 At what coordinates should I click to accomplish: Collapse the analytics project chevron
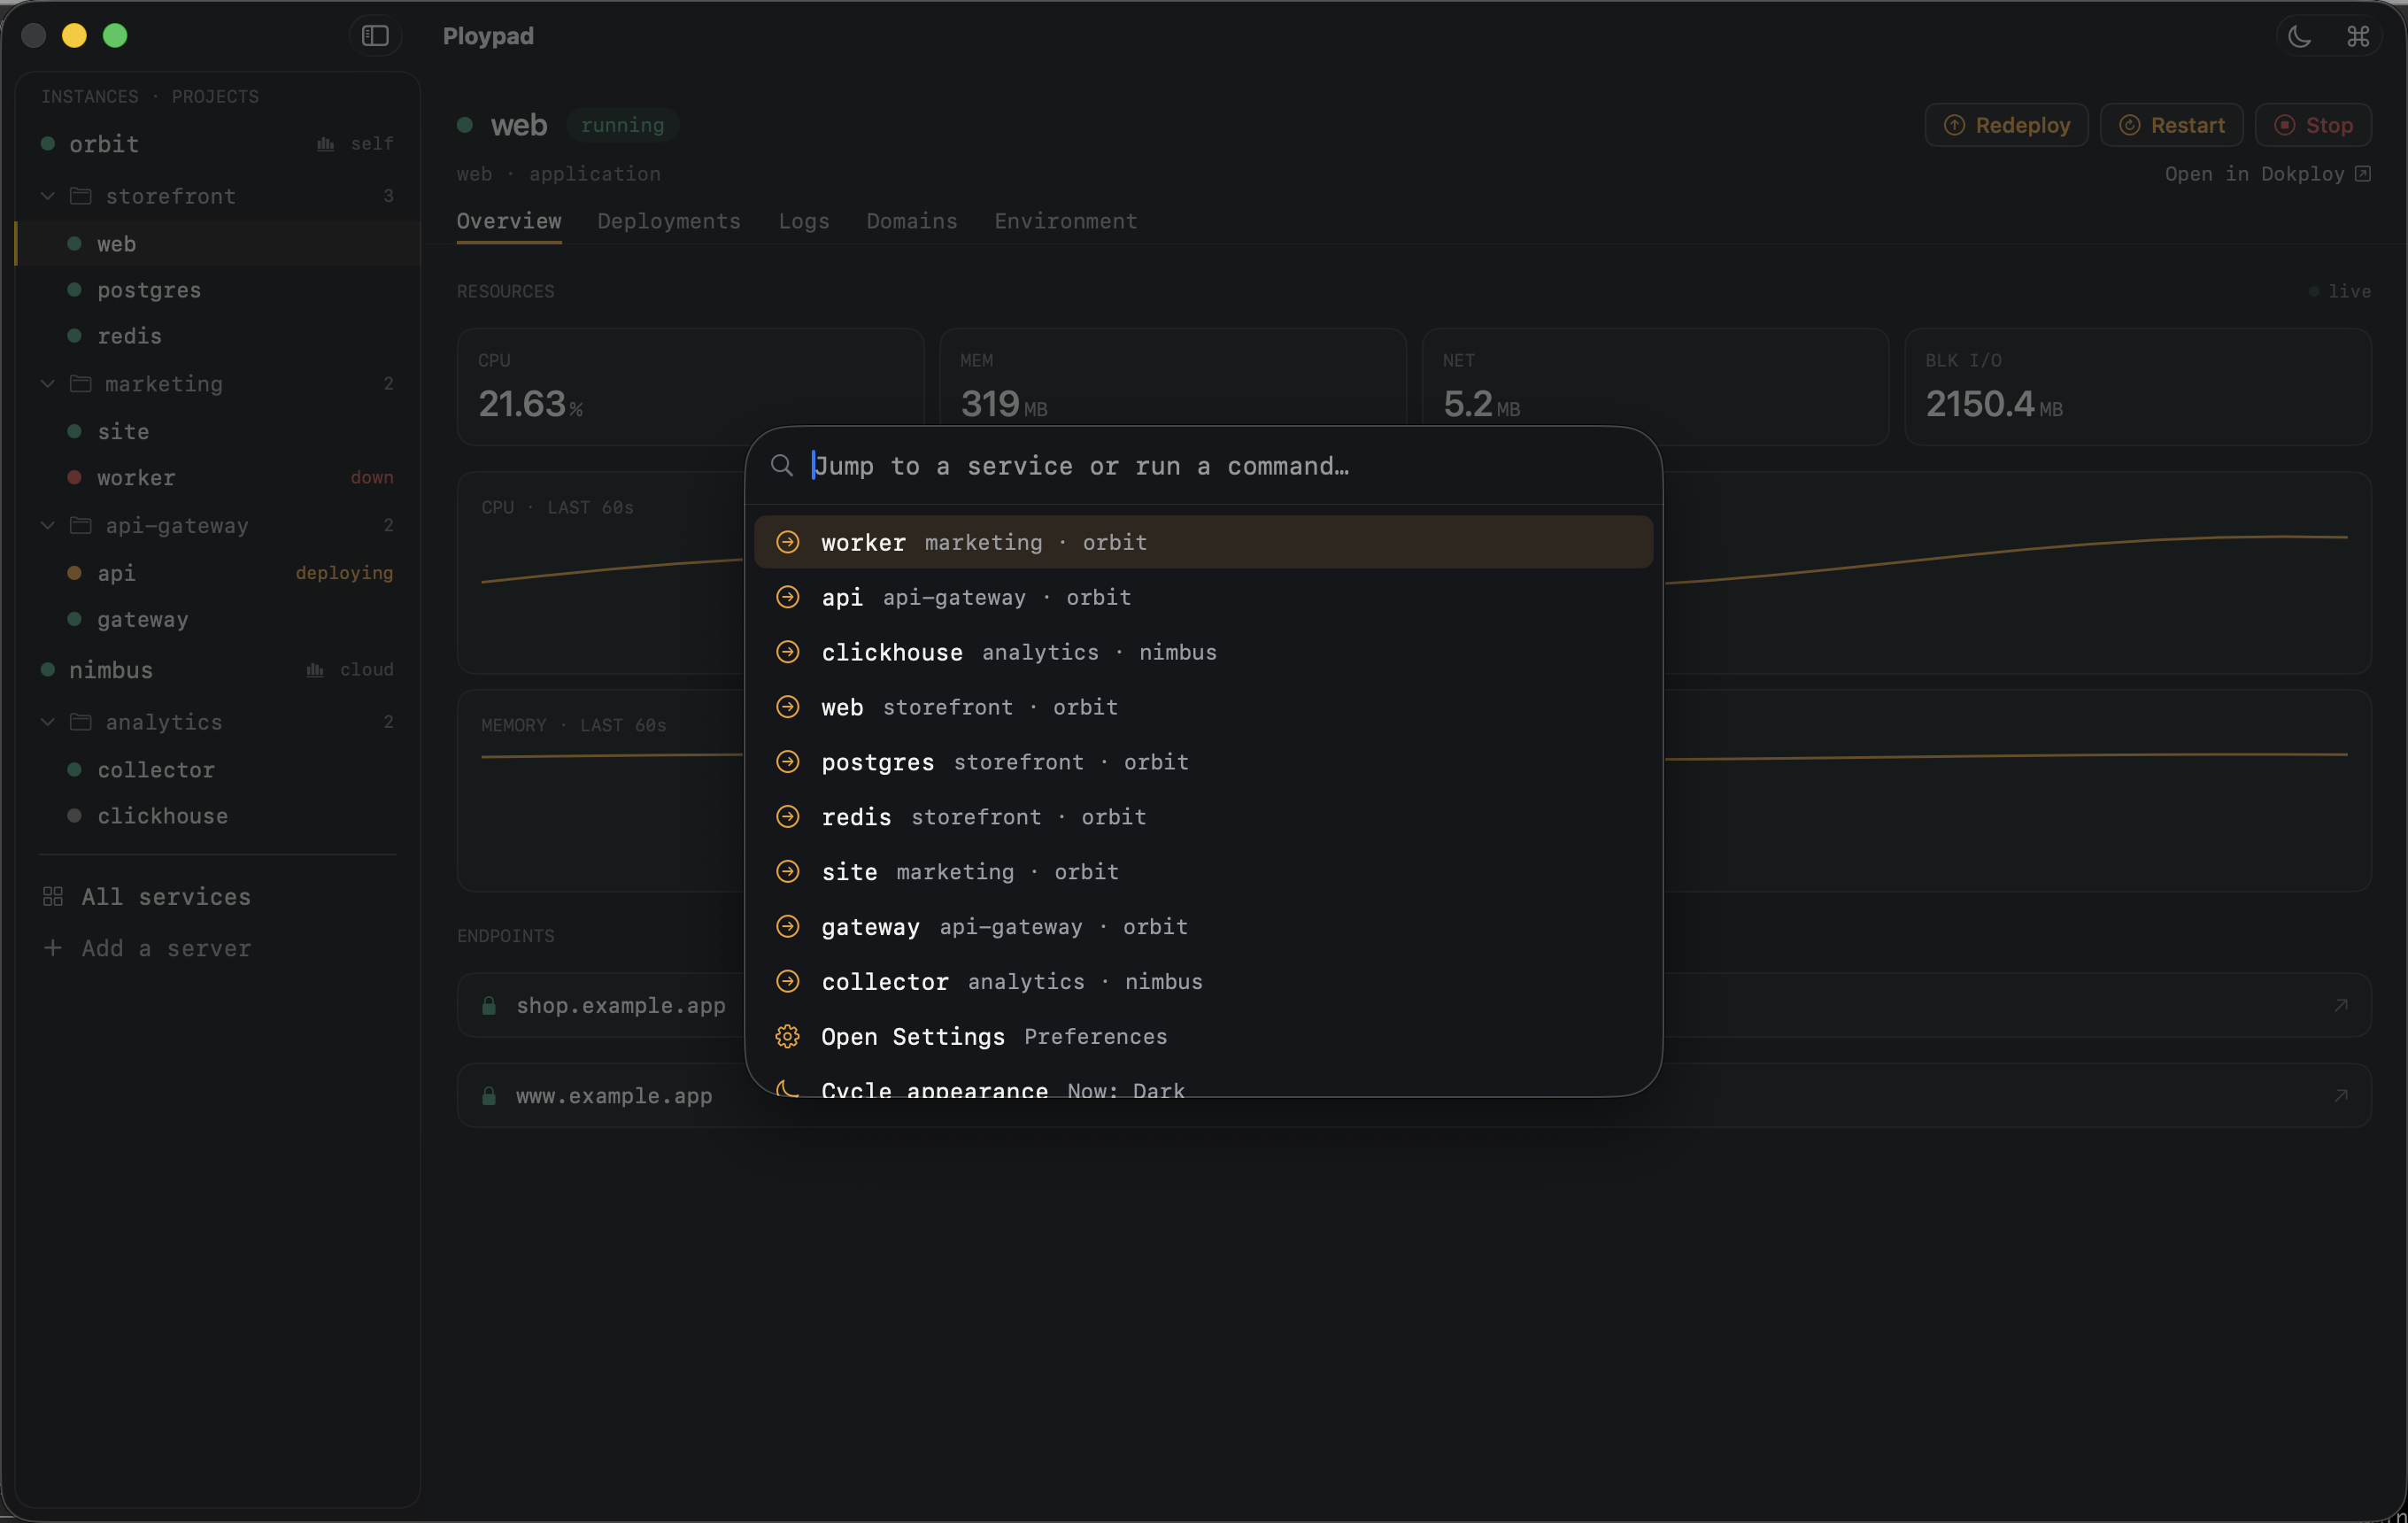(47, 722)
